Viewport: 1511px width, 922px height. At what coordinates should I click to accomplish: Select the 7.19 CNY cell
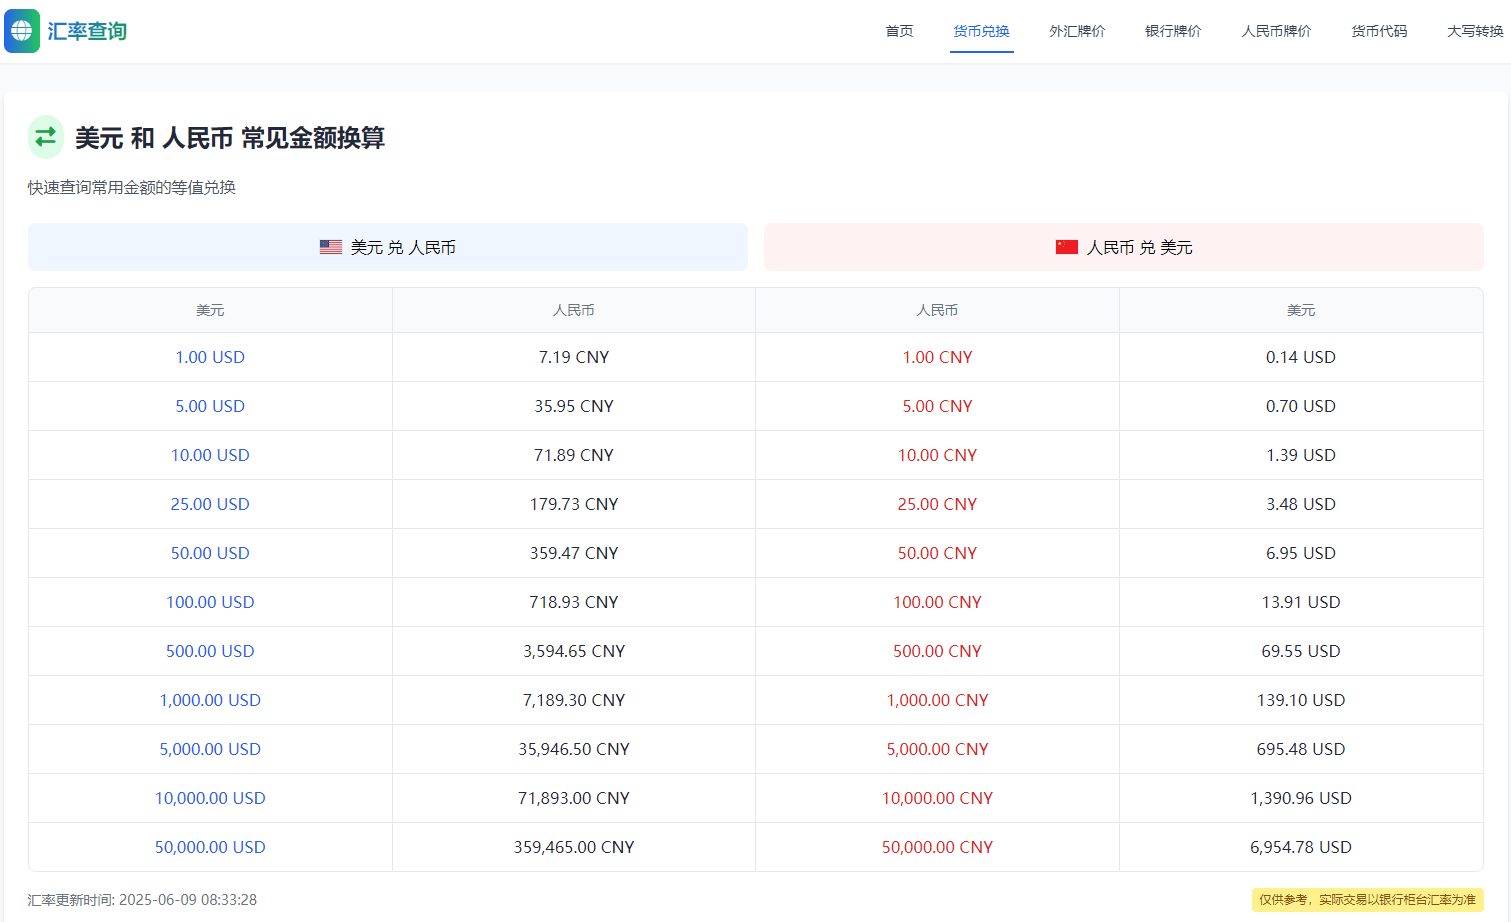click(x=574, y=357)
